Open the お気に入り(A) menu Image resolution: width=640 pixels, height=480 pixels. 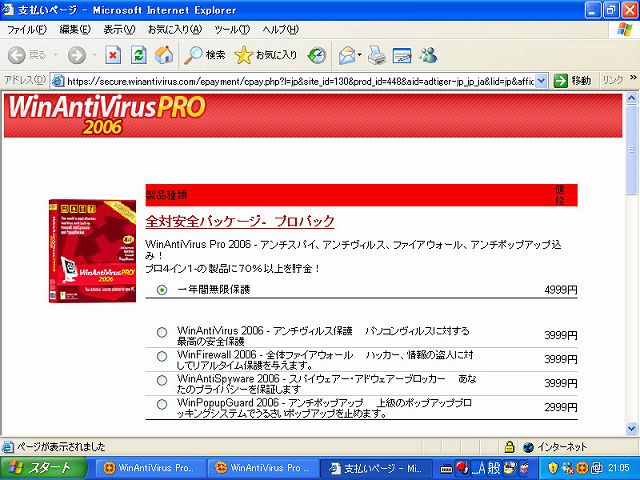tap(175, 29)
